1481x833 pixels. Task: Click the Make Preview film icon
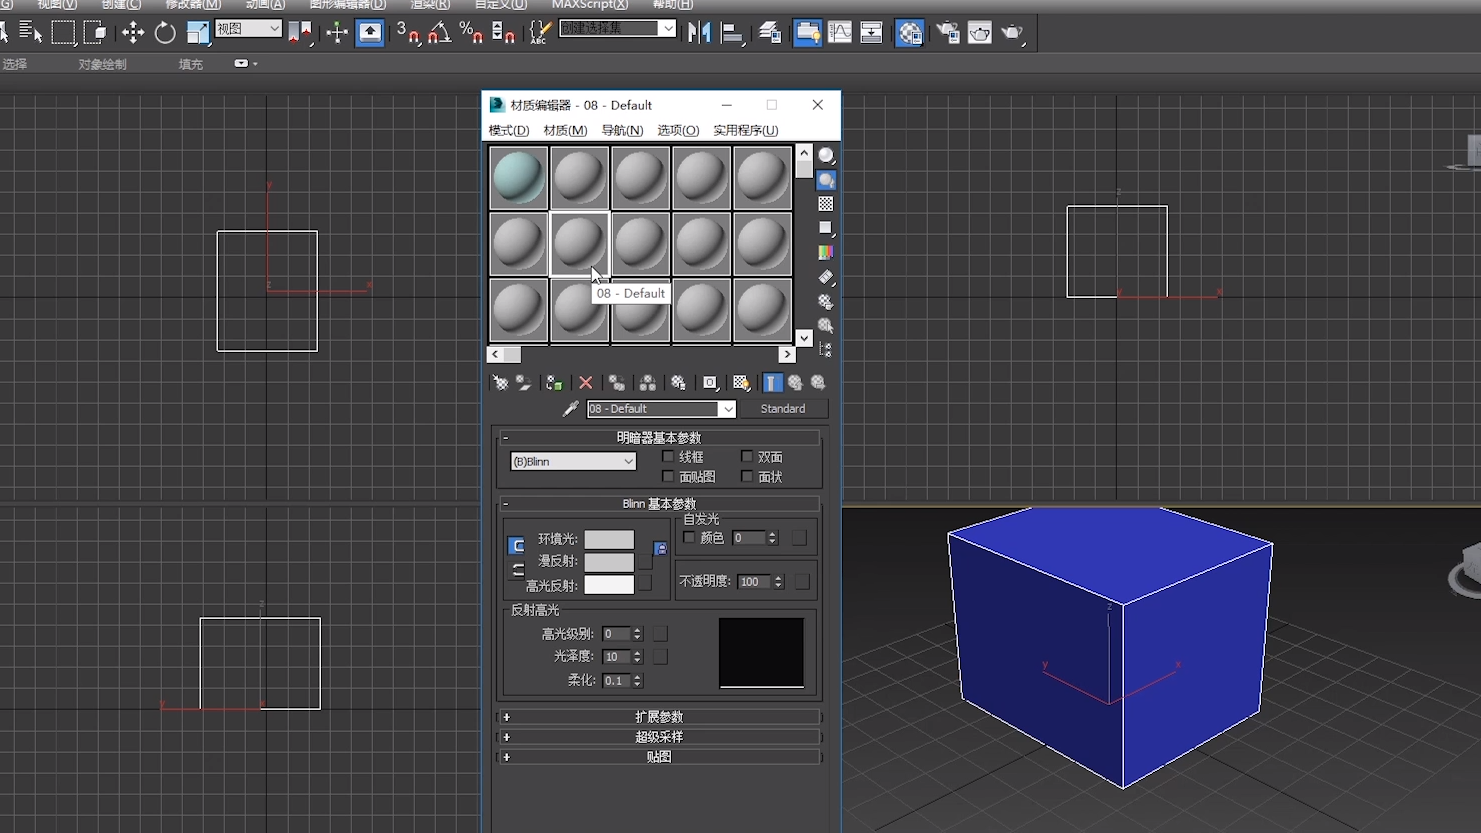(826, 277)
